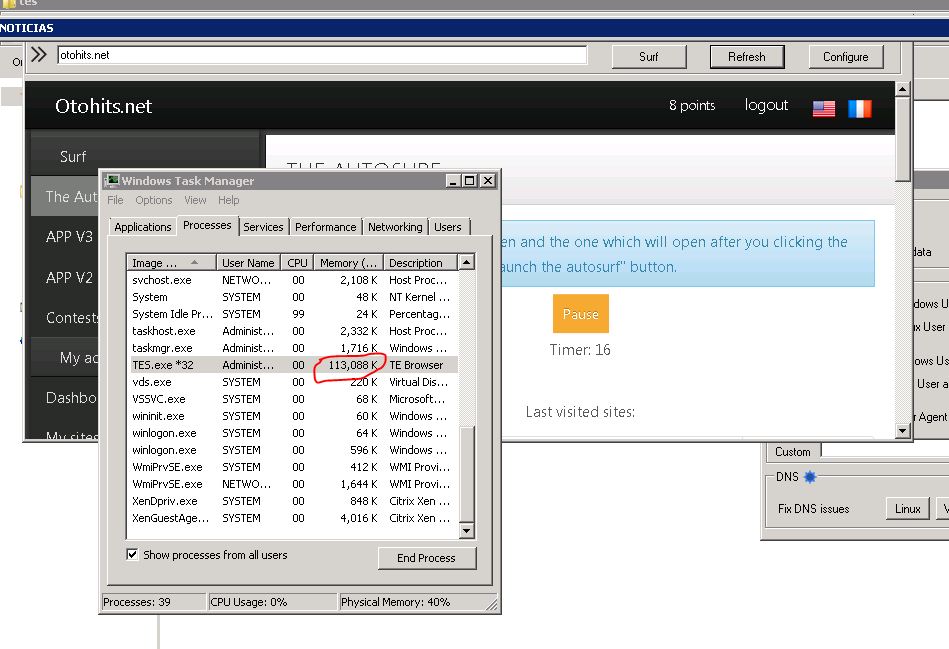The width and height of the screenshot is (949, 649).
Task: Open the Options menu in Task Manager
Action: (153, 200)
